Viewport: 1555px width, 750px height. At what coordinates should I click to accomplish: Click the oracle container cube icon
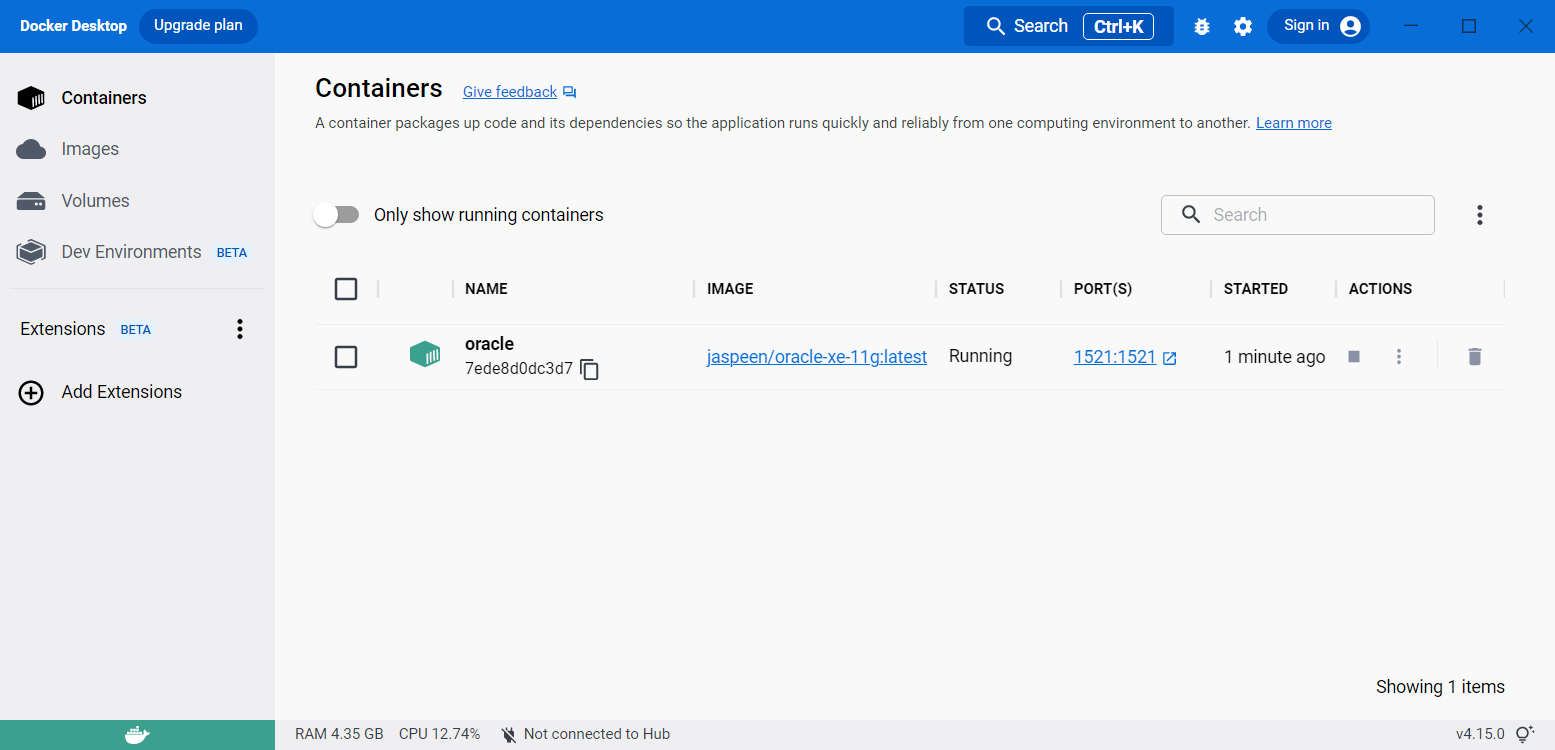(425, 354)
